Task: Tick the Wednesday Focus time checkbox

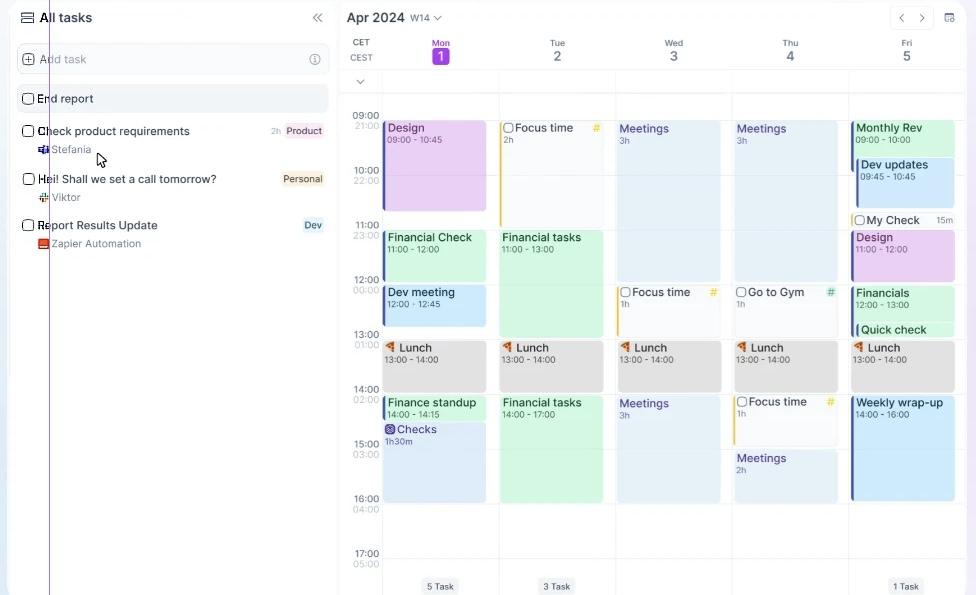Action: point(626,292)
